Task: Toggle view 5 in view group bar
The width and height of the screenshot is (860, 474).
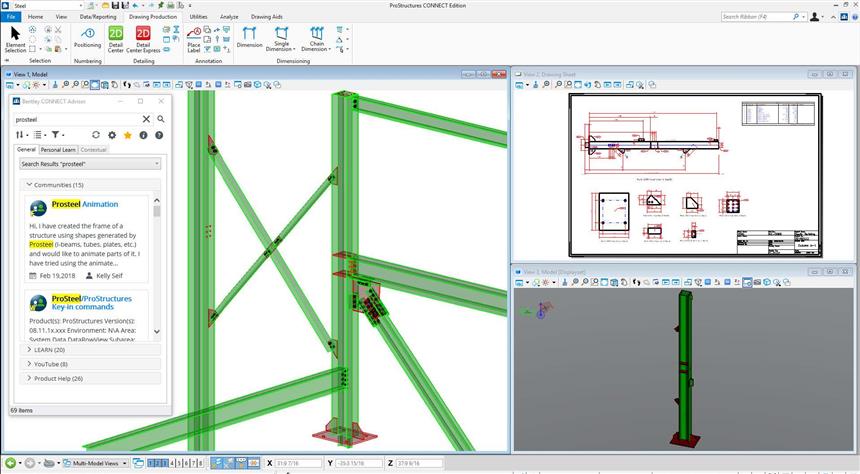Action: coord(181,464)
